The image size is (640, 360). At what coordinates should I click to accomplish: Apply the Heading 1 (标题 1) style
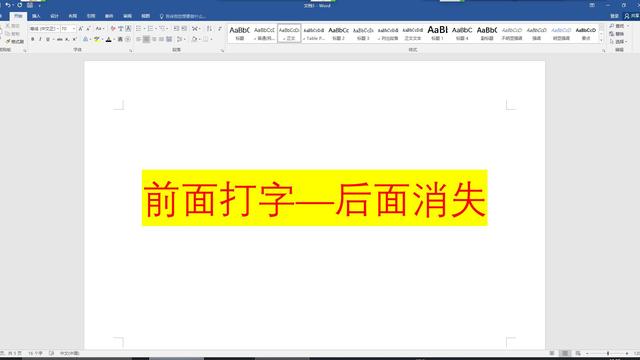click(437, 33)
